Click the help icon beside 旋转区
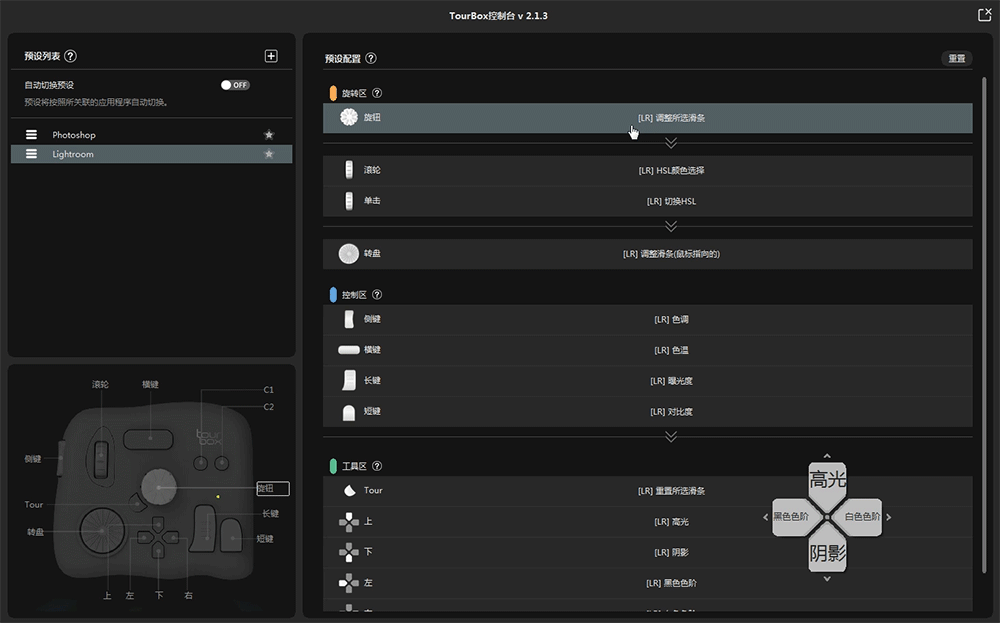Screen dimensions: 1000x623 pos(377,93)
